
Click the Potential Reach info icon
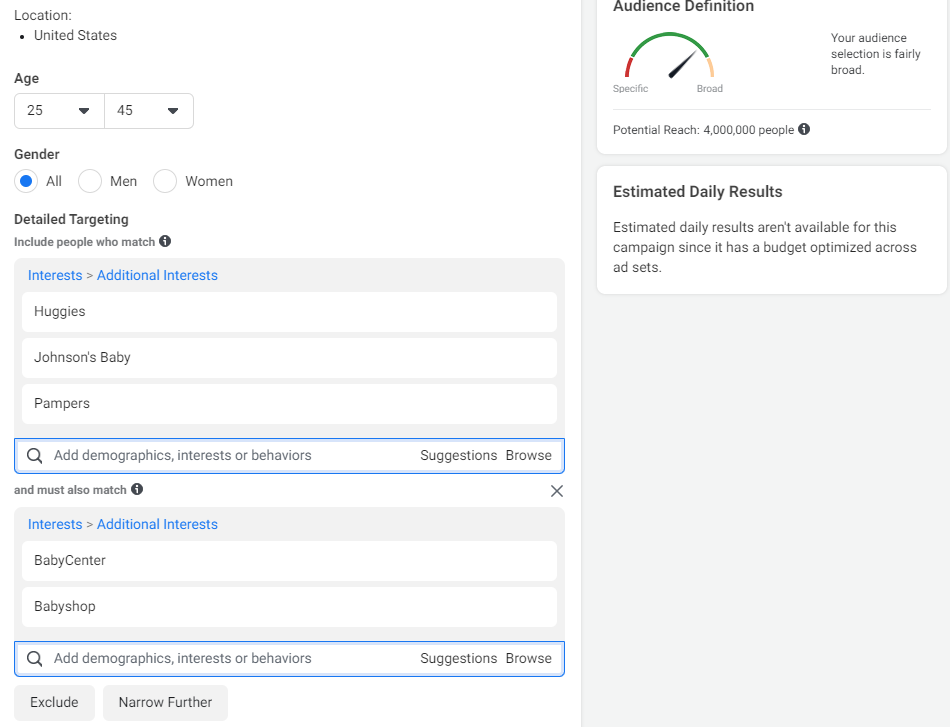point(804,129)
